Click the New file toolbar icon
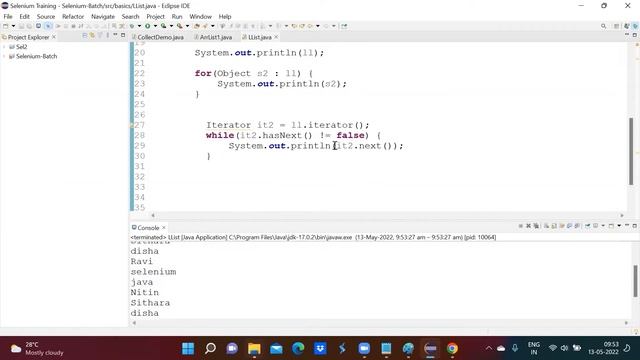Screen dimensions: 640x360 6,26
